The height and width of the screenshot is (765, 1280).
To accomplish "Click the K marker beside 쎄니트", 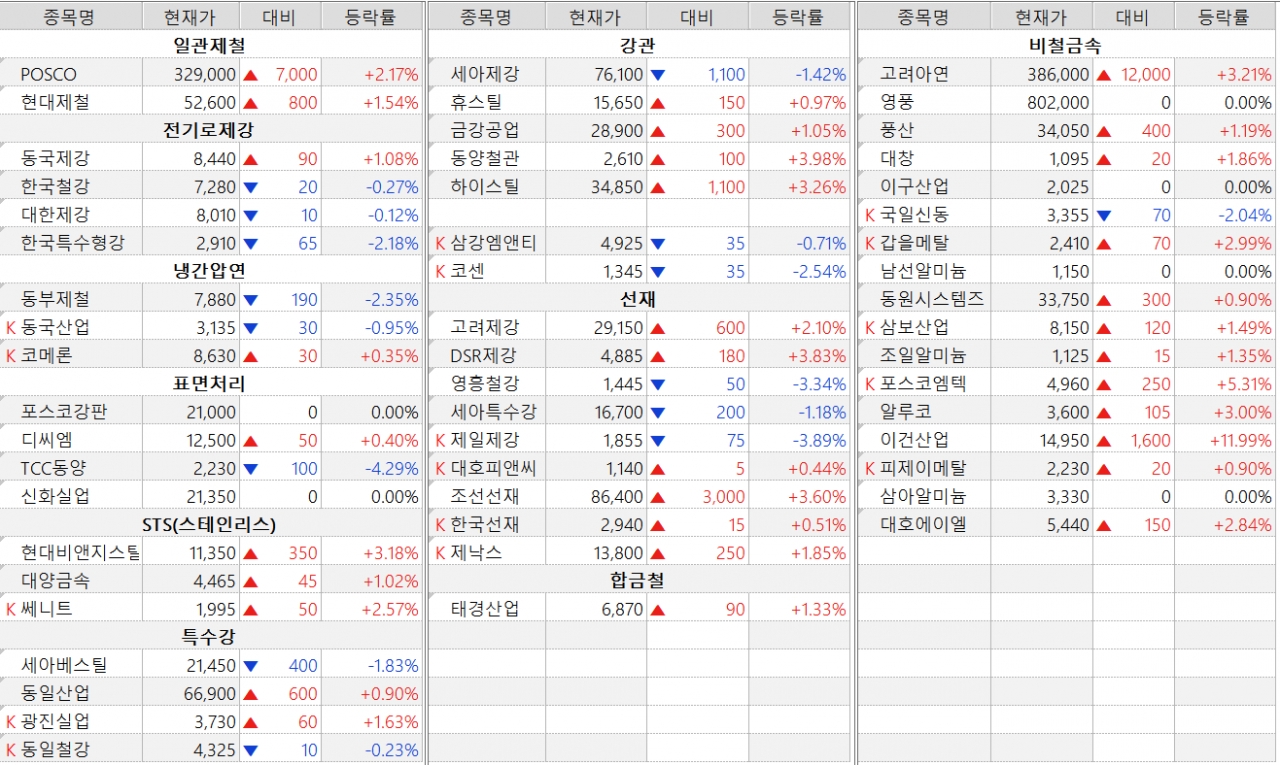I will point(11,609).
